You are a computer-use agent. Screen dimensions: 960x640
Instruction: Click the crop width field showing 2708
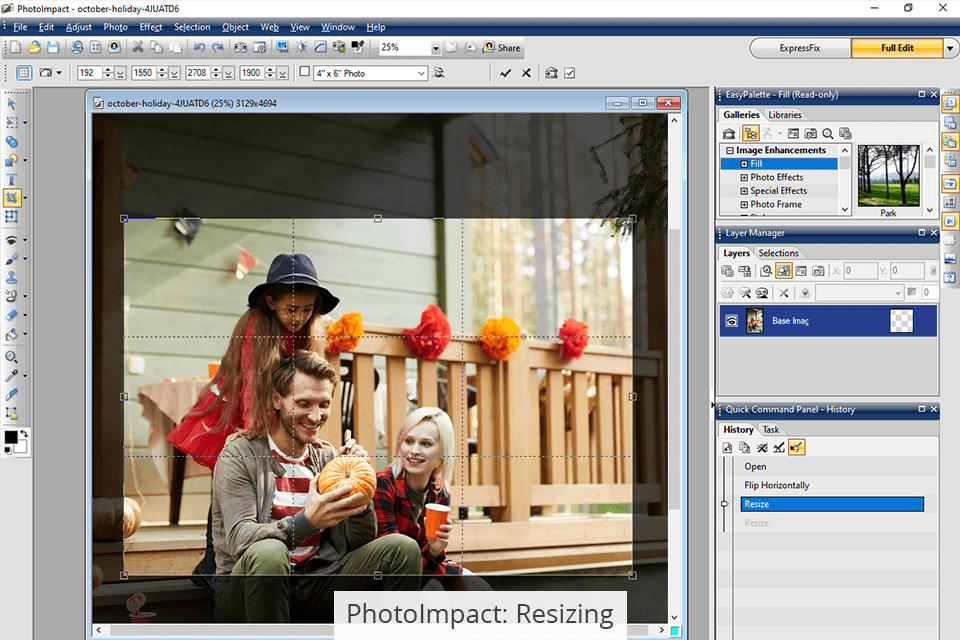197,73
